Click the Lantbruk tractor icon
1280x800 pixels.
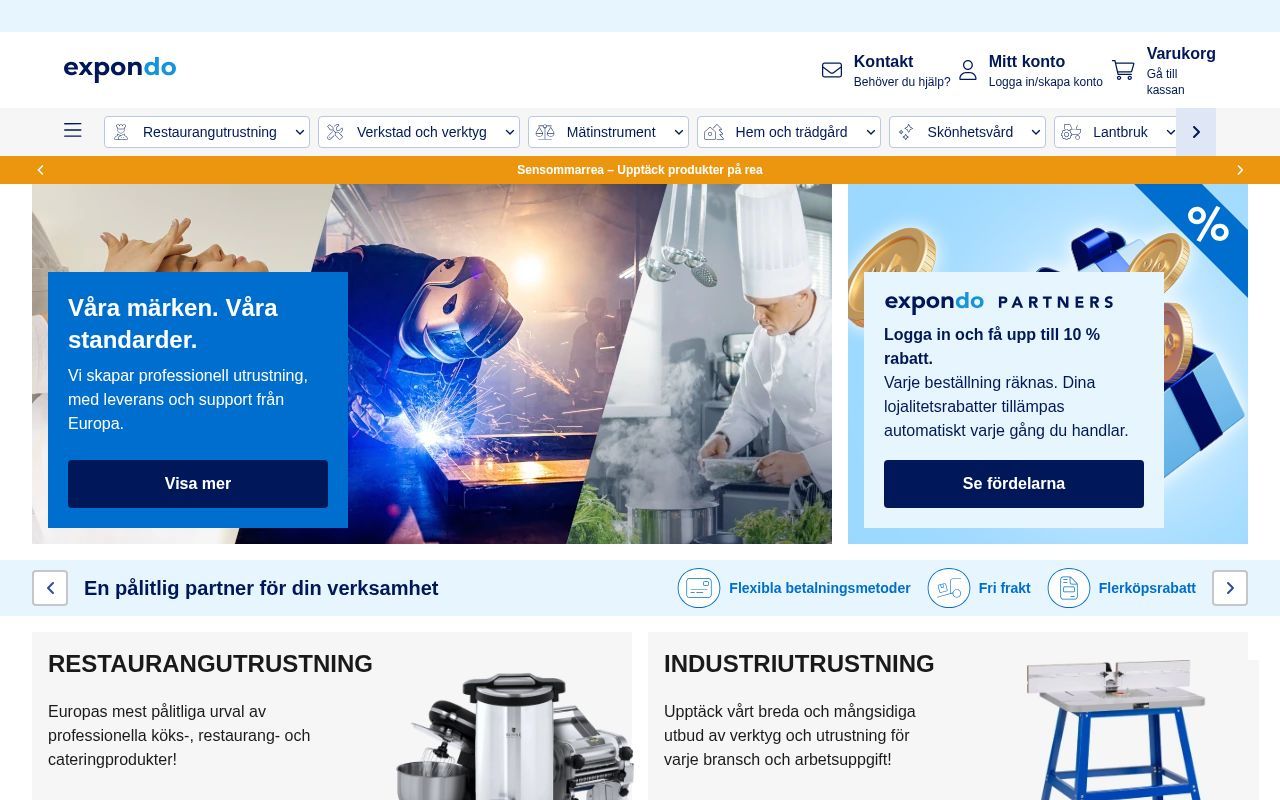(x=1071, y=132)
